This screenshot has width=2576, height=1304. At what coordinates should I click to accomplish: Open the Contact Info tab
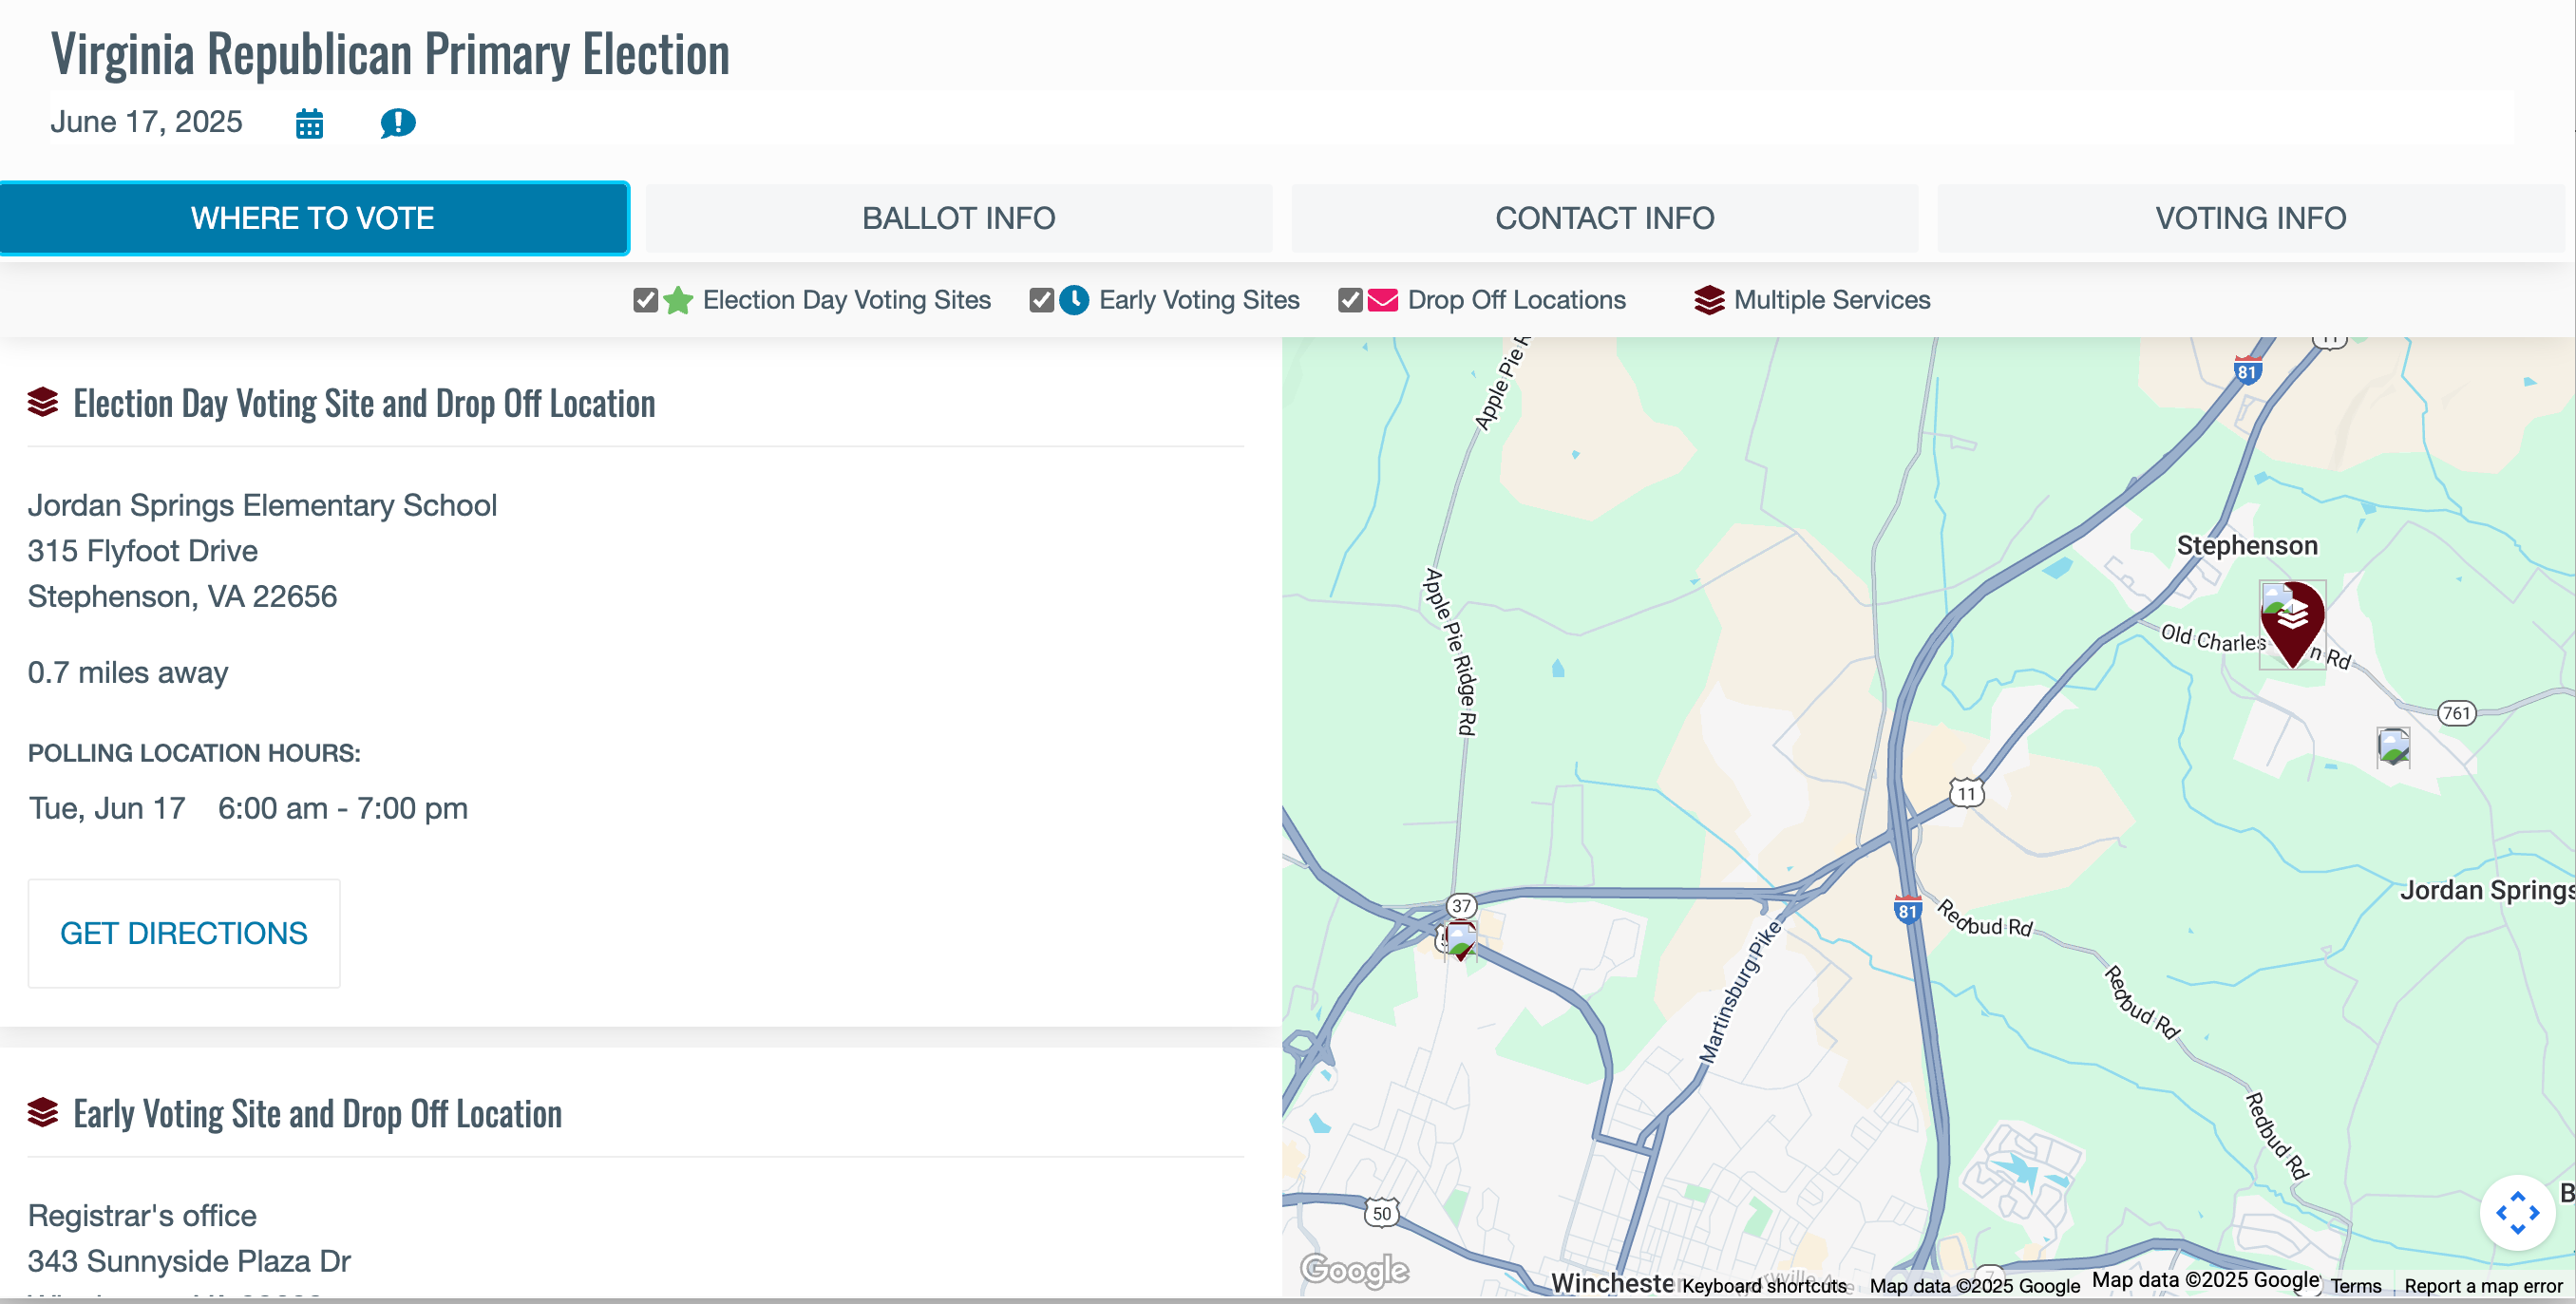1604,218
